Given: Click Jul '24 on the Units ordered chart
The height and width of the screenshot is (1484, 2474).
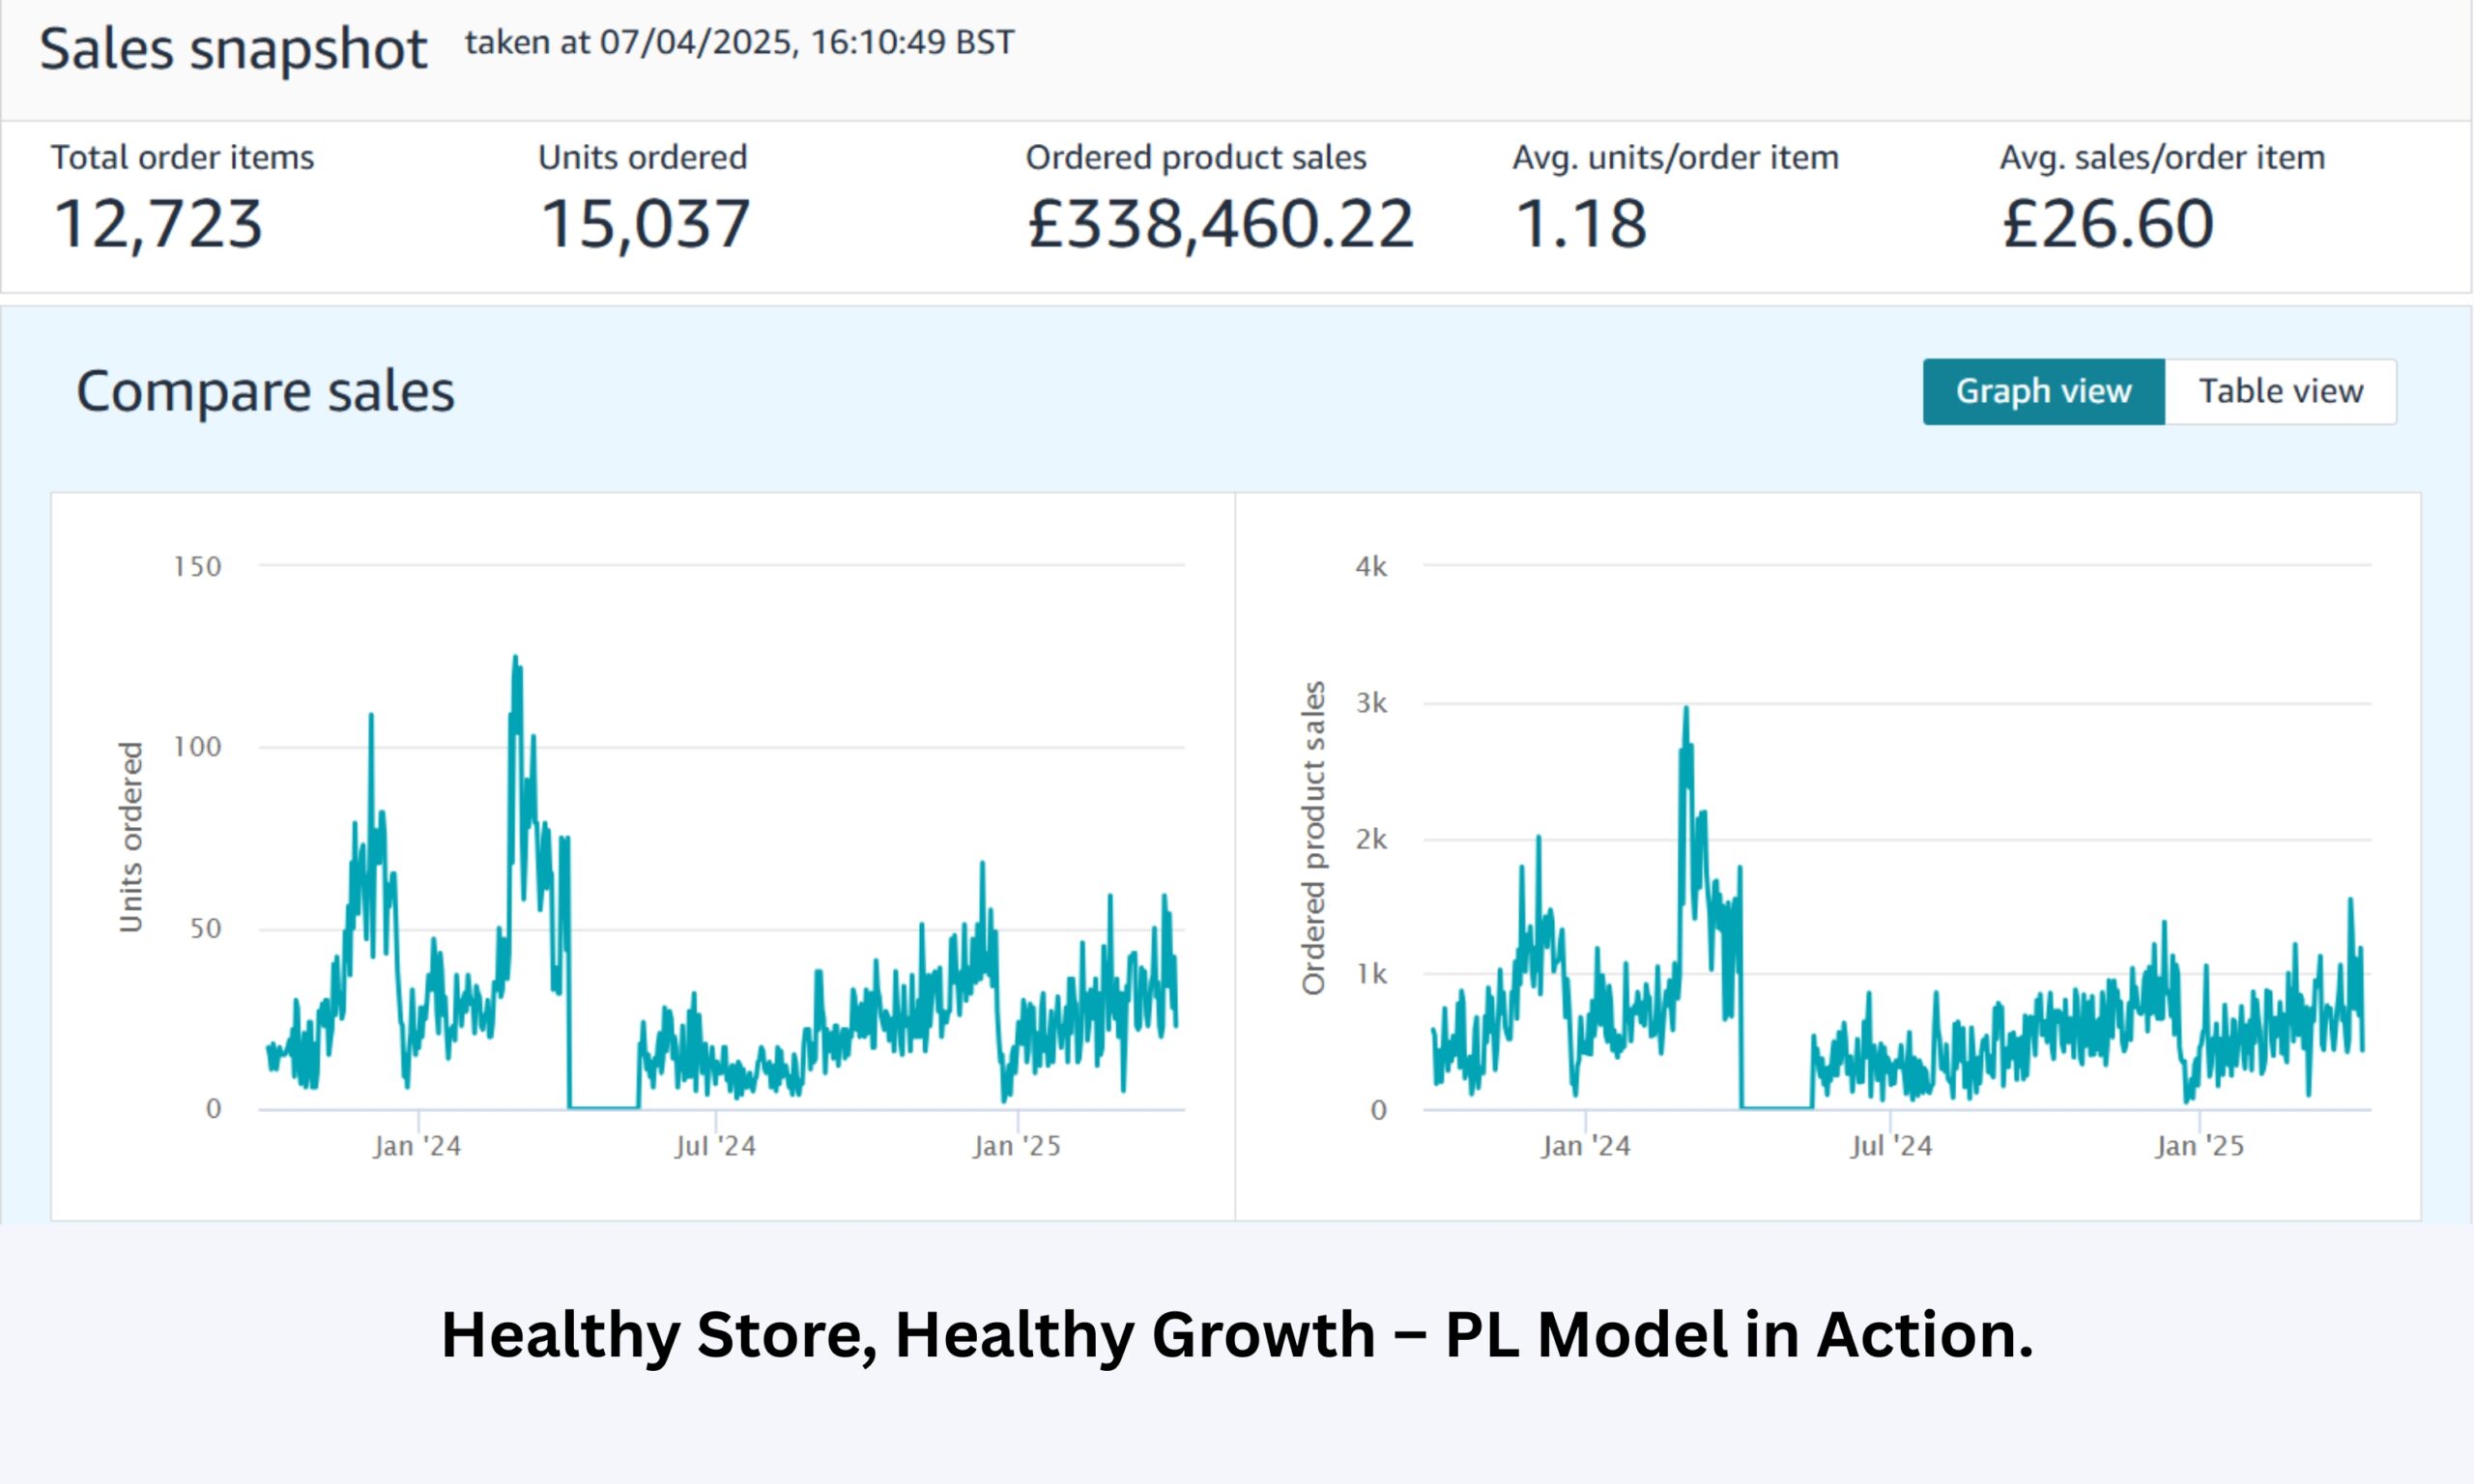Looking at the screenshot, I should pos(715,1146).
